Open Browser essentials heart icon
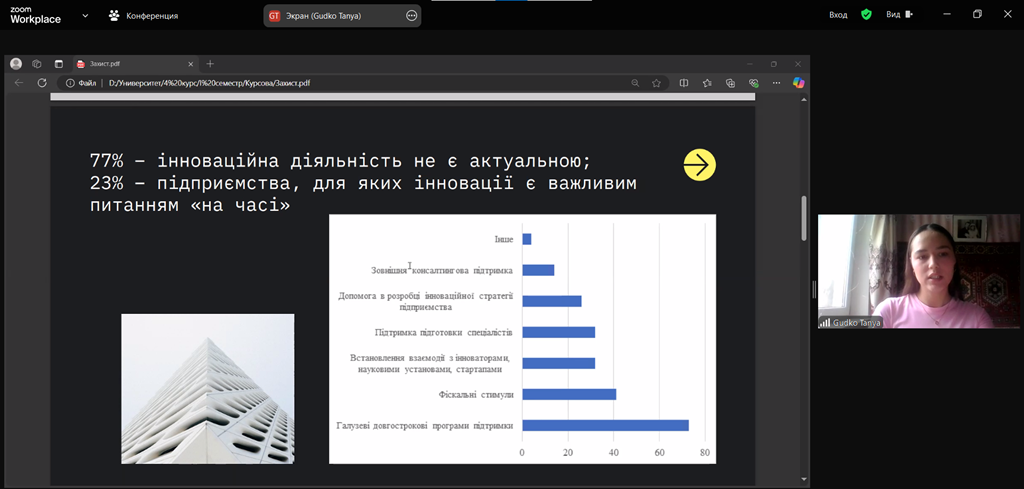The height and width of the screenshot is (489, 1024). click(x=753, y=83)
